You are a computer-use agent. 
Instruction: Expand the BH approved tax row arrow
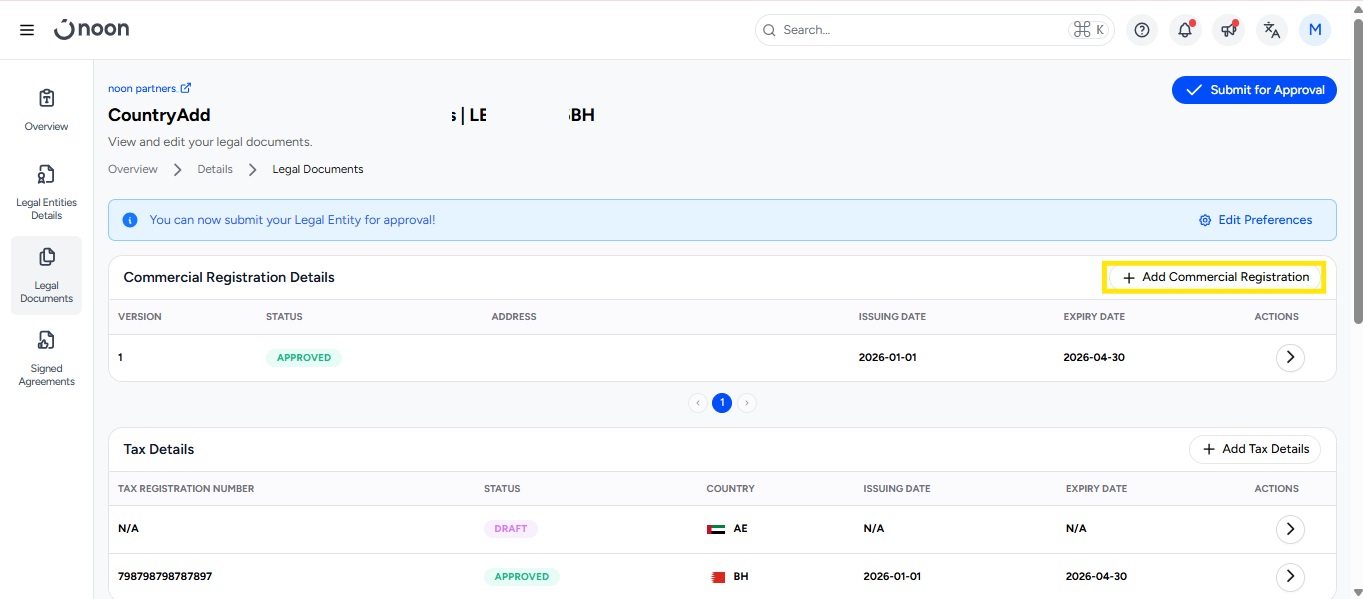pyautogui.click(x=1290, y=576)
